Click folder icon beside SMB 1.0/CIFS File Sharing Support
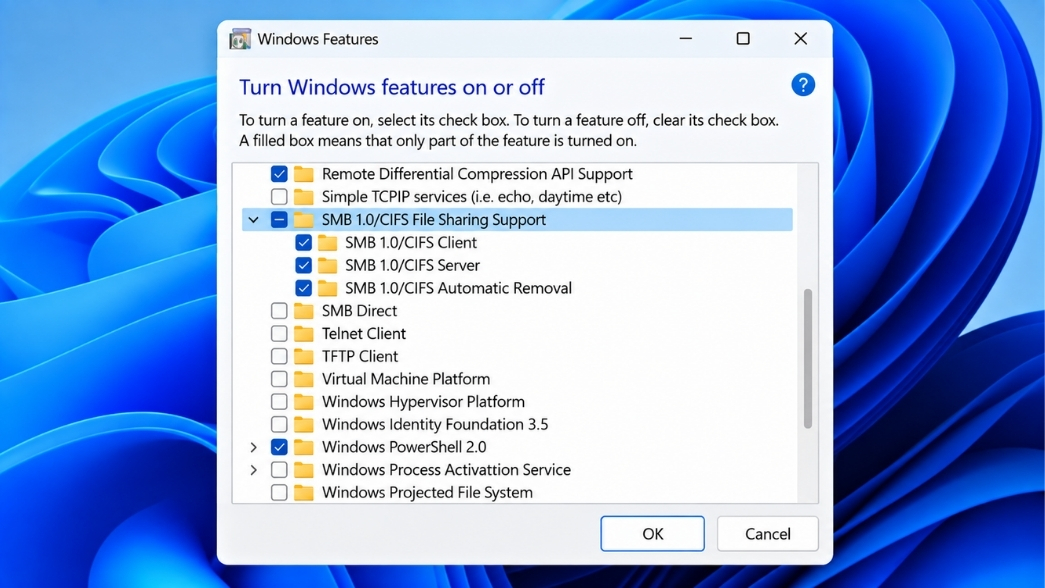Image resolution: width=1045 pixels, height=588 pixels. click(304, 219)
